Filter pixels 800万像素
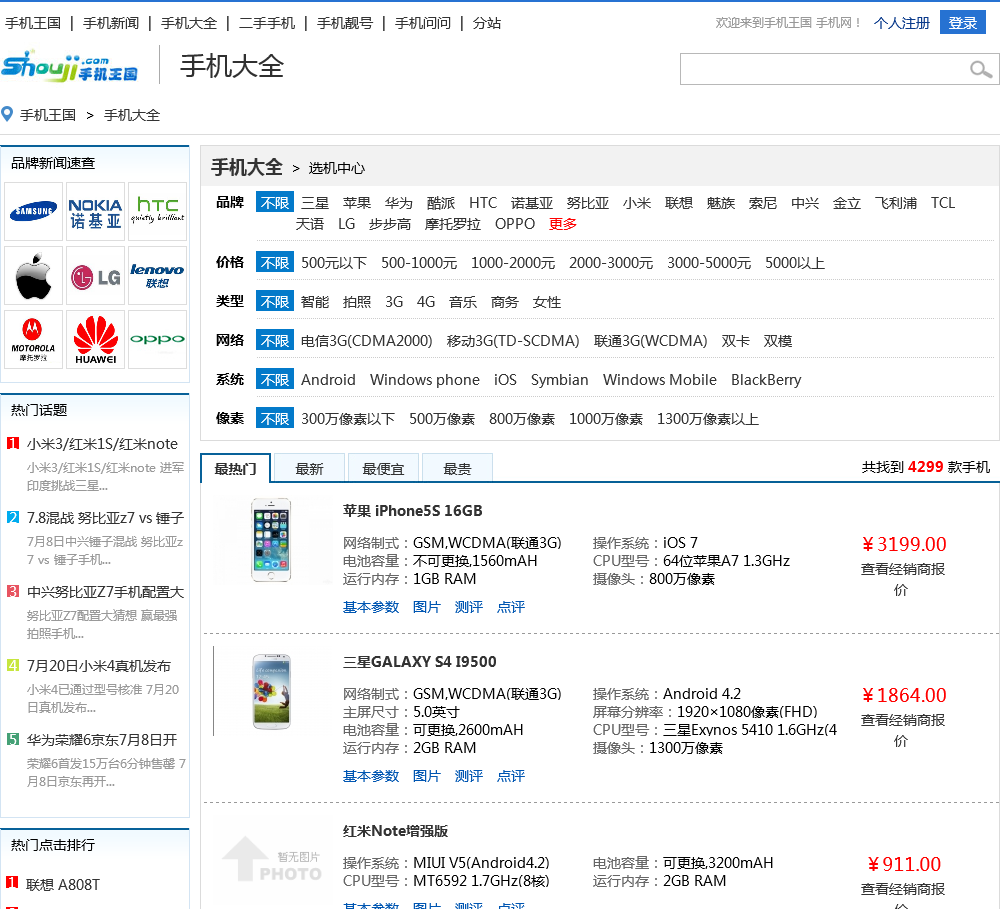 tap(522, 419)
